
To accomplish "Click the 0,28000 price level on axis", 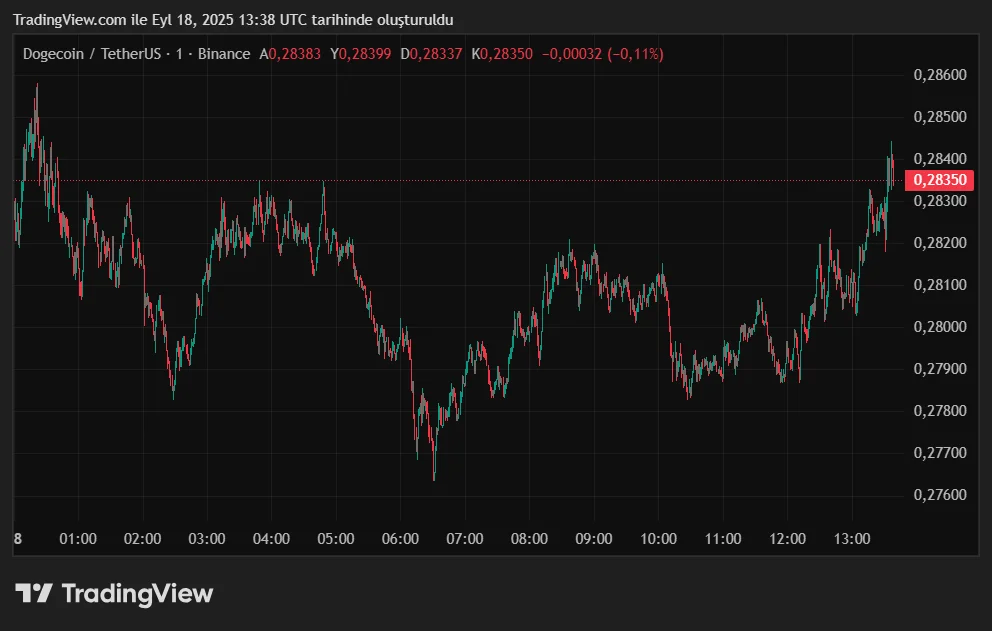I will click(x=941, y=327).
